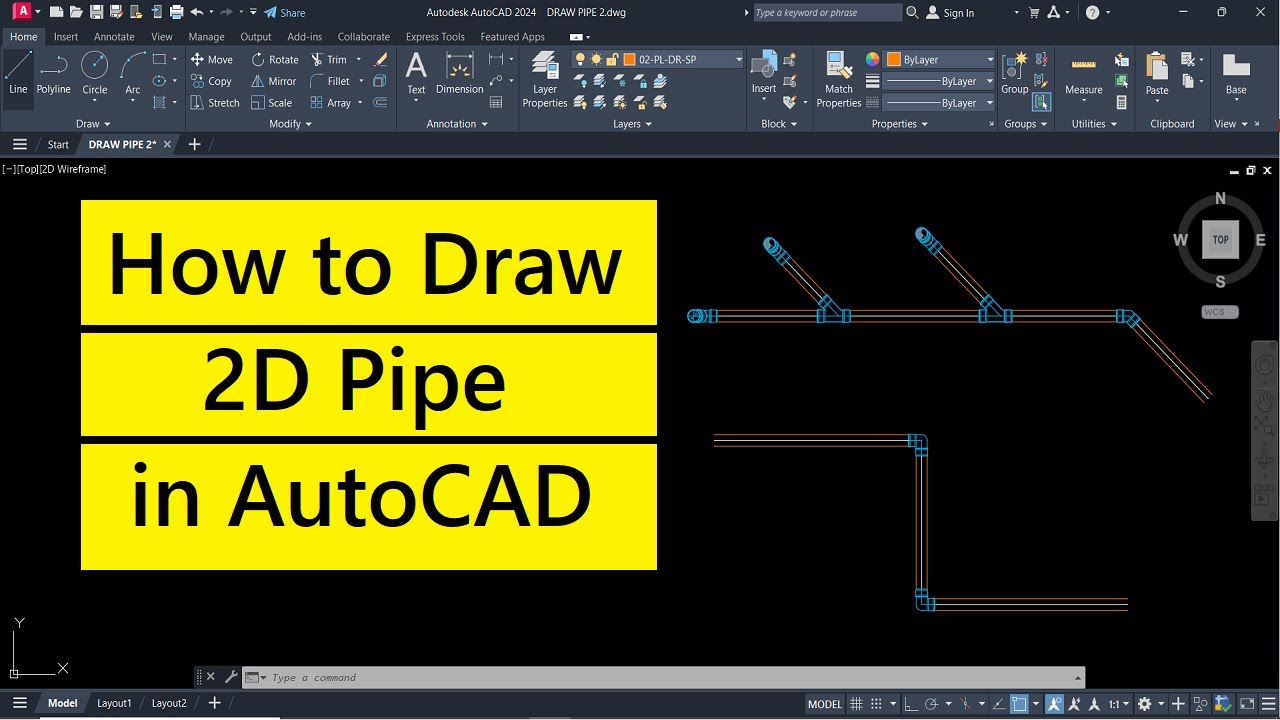The height and width of the screenshot is (720, 1280).
Task: Open the Annotate ribbon tab
Action: pos(114,37)
